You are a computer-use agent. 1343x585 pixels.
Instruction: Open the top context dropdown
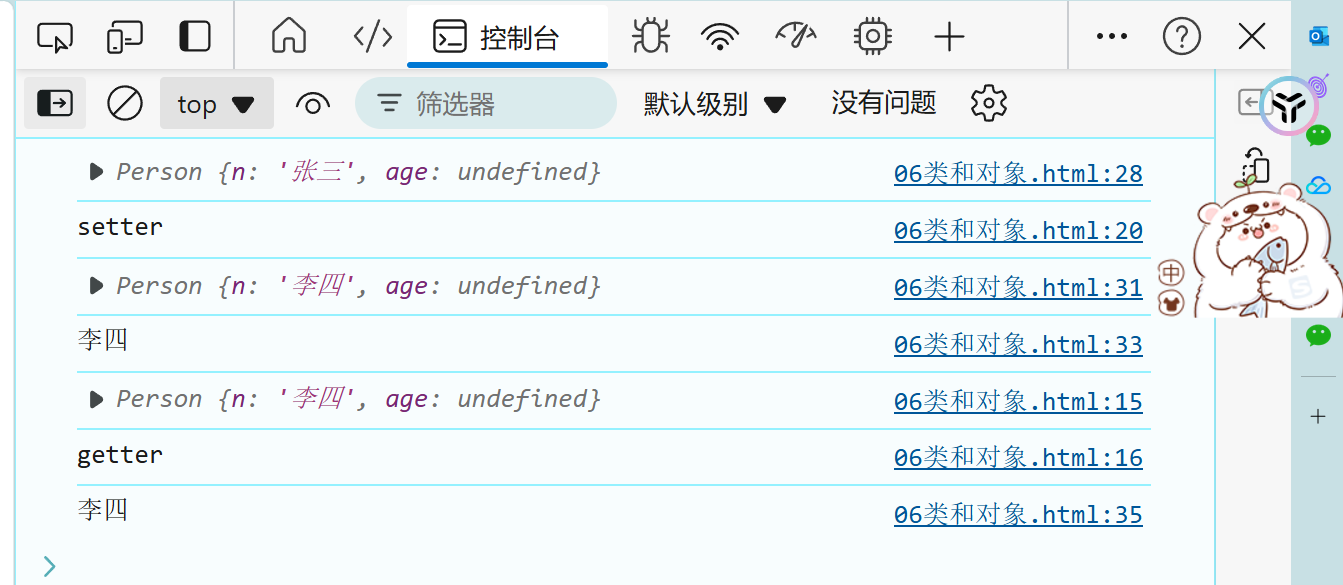point(216,104)
